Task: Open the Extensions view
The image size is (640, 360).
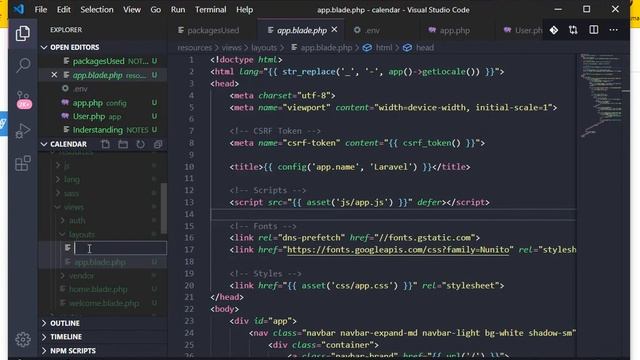Action: 23,163
